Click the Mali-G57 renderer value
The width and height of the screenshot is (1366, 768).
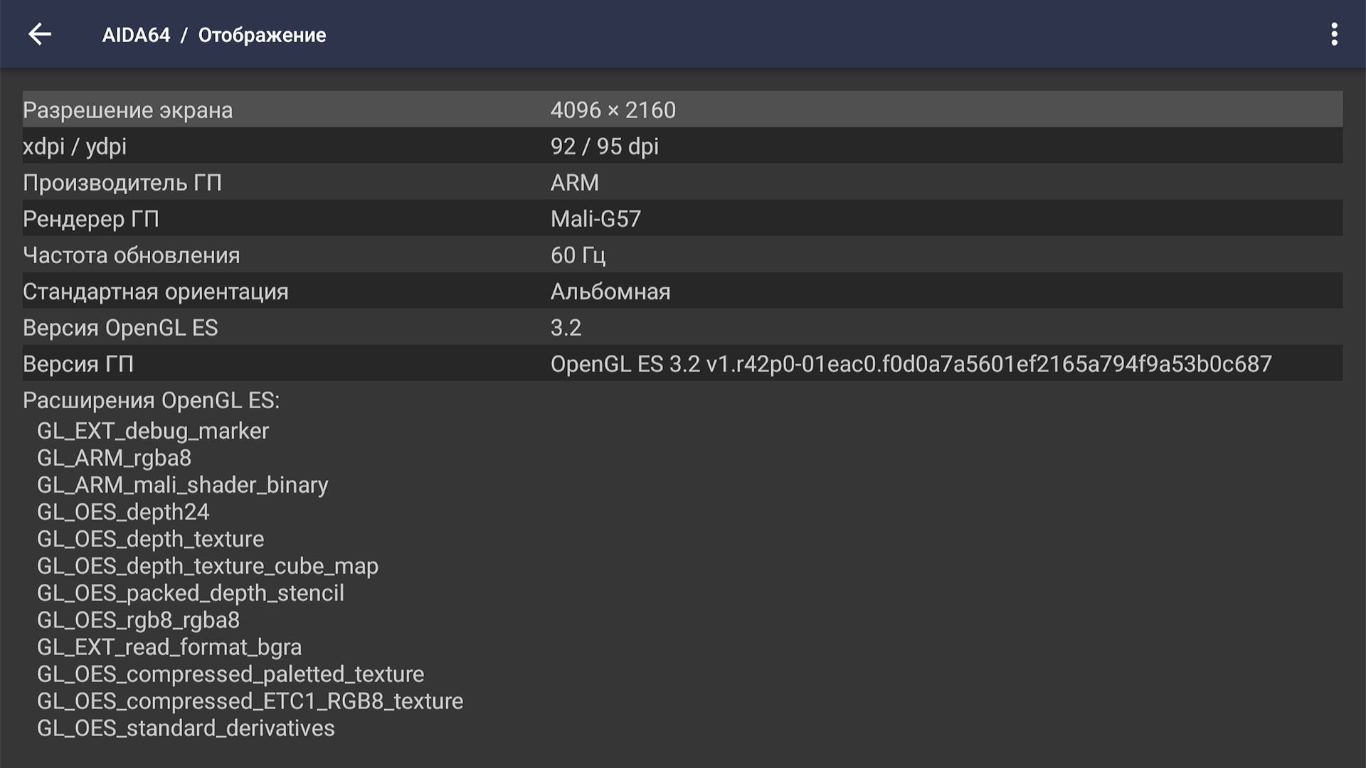pos(595,219)
